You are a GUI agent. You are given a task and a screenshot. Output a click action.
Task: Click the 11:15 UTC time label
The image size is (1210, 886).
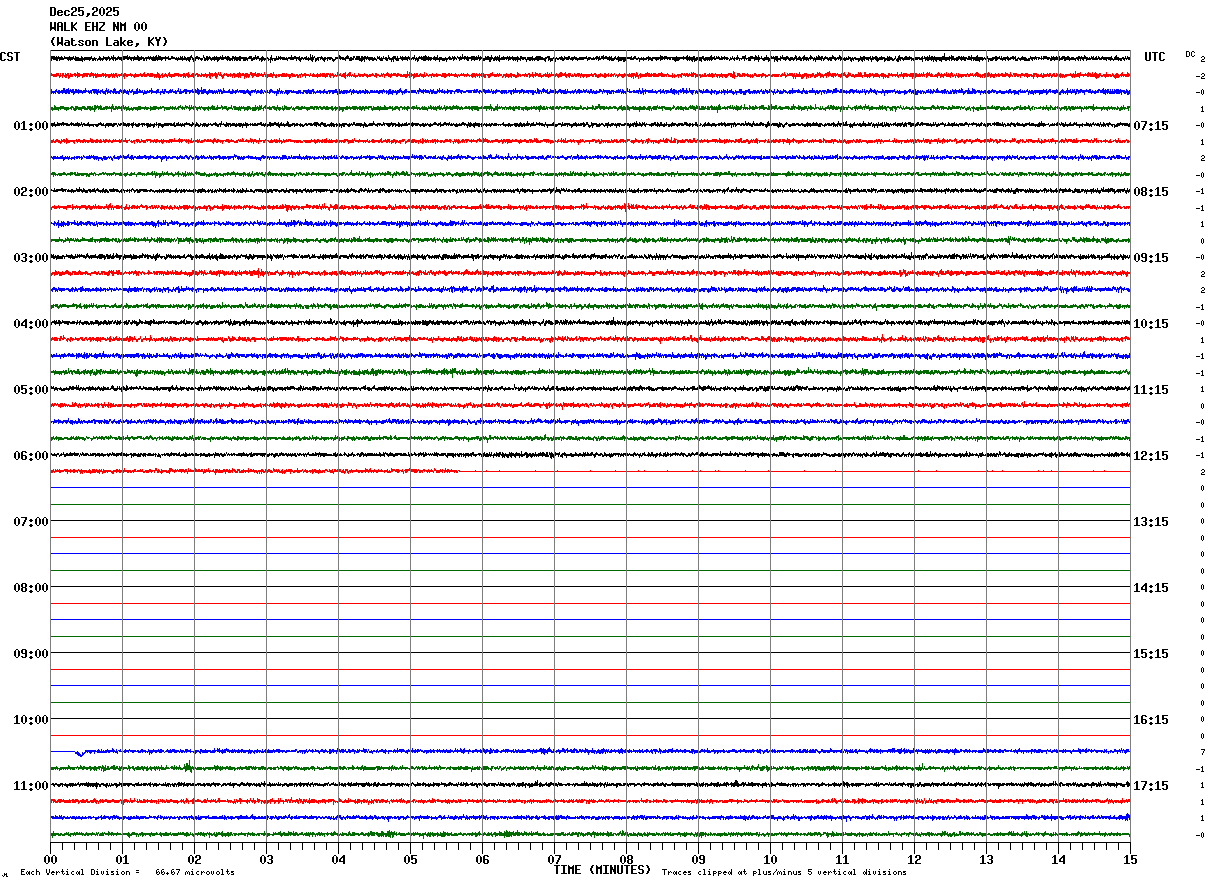pyautogui.click(x=1151, y=390)
